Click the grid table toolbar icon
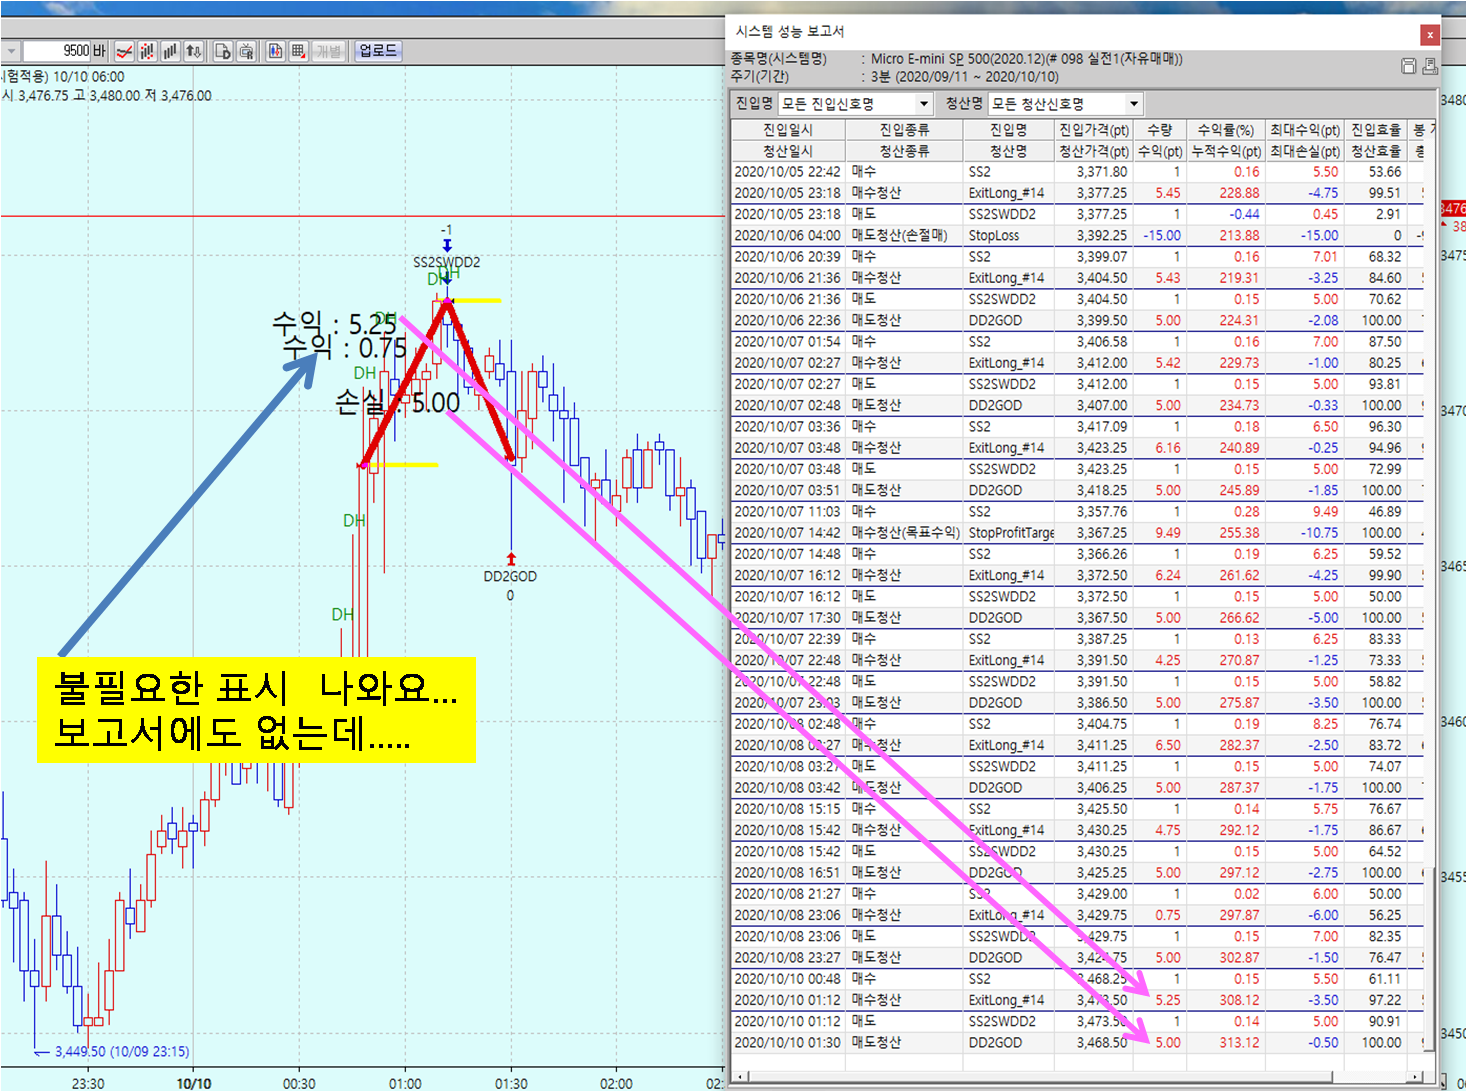The height and width of the screenshot is (1092, 1467). point(298,51)
